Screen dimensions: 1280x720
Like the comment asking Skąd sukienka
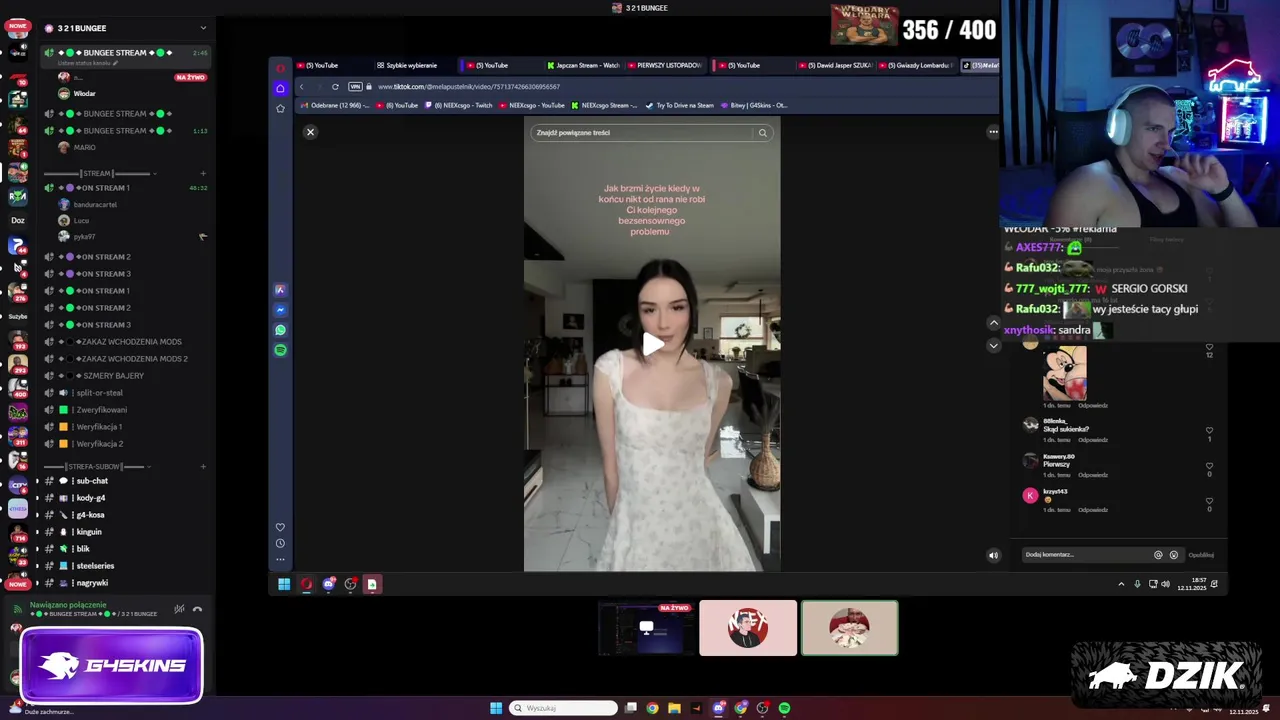[1209, 431]
